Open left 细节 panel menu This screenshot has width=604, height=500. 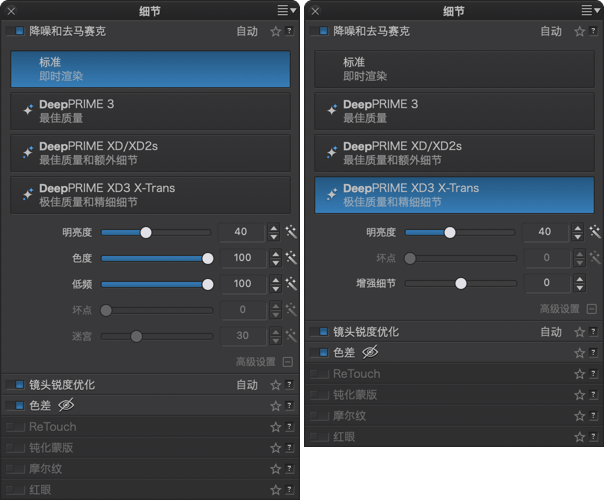(287, 10)
